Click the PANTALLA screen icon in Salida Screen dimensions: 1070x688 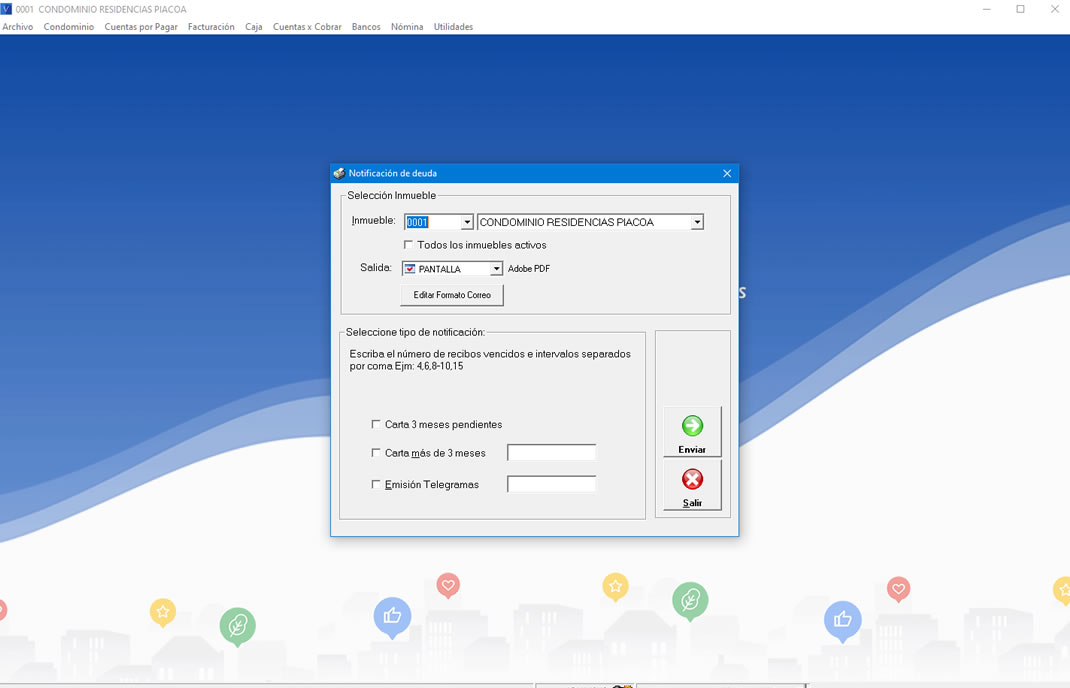410,269
